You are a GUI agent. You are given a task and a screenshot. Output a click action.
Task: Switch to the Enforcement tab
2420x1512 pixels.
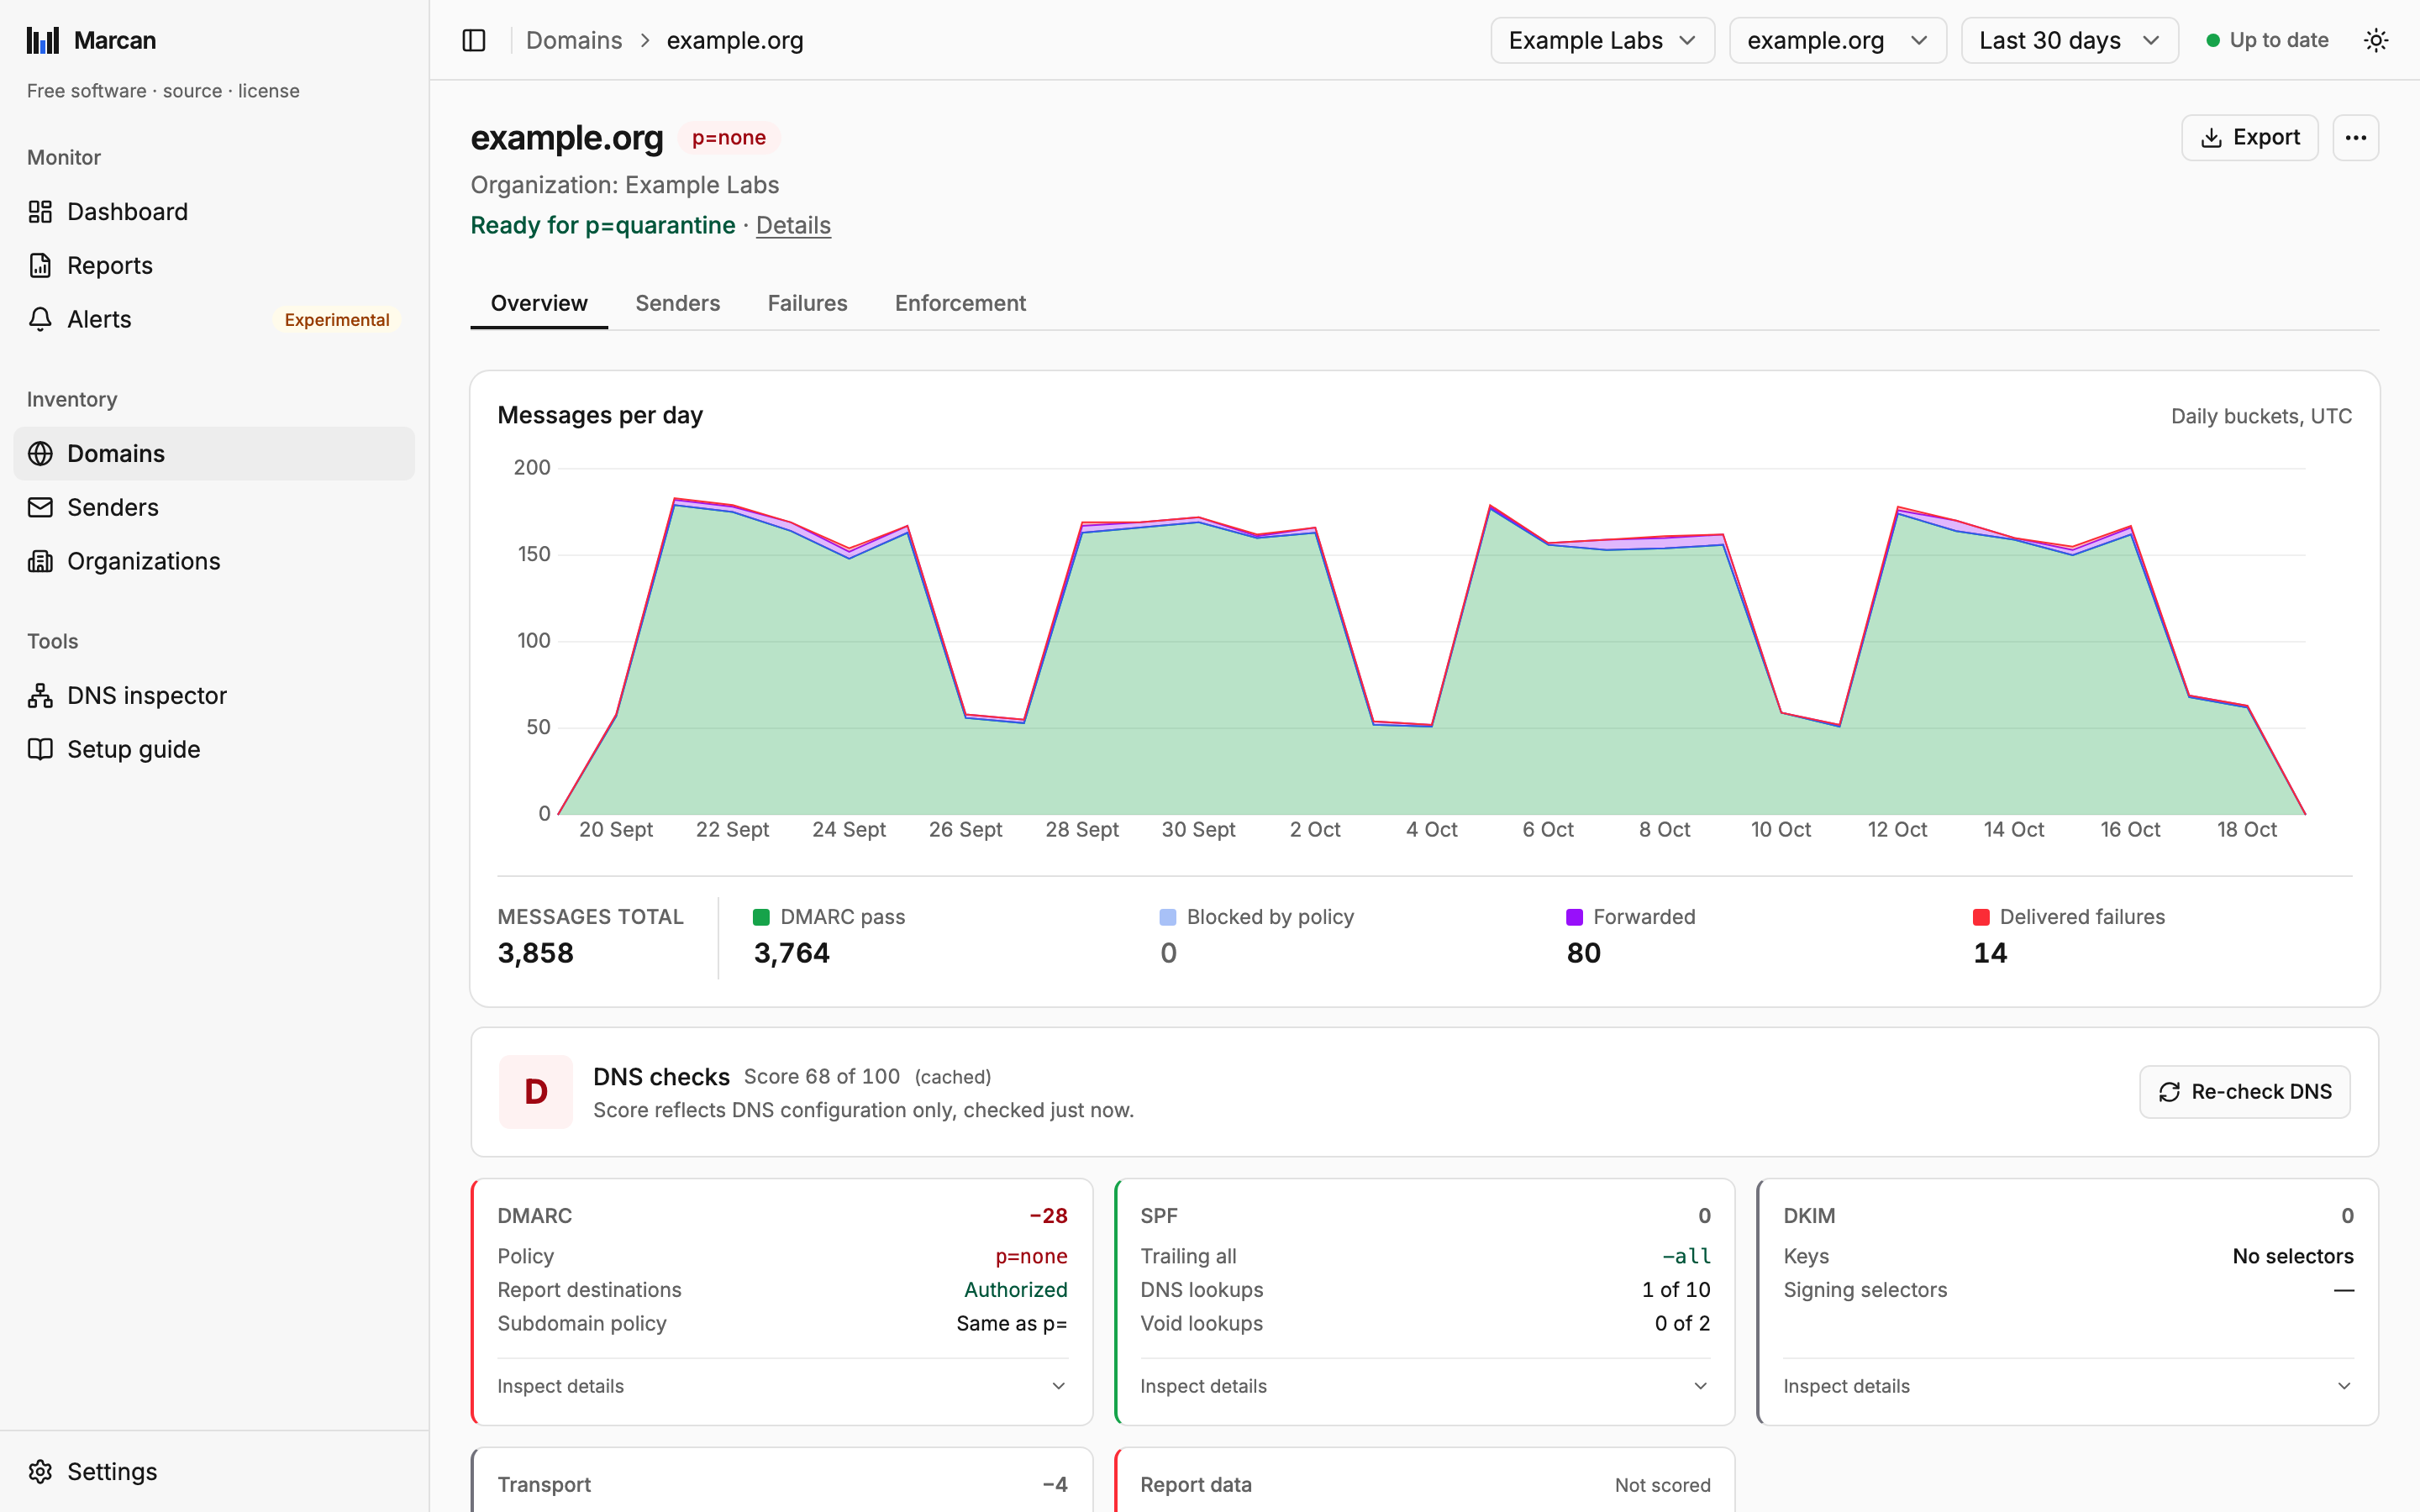click(x=960, y=303)
